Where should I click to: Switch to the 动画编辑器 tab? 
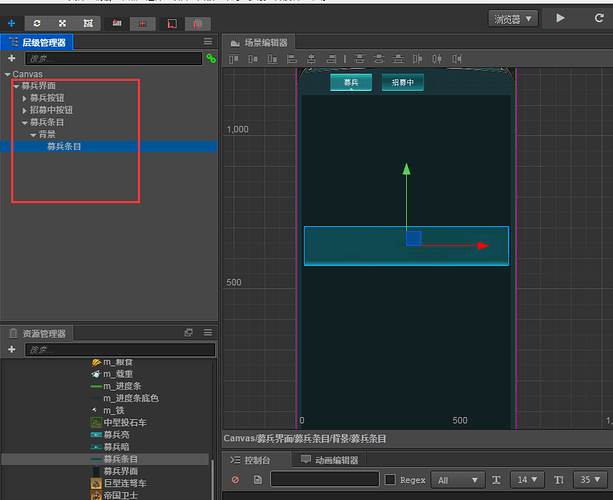pyautogui.click(x=329, y=460)
